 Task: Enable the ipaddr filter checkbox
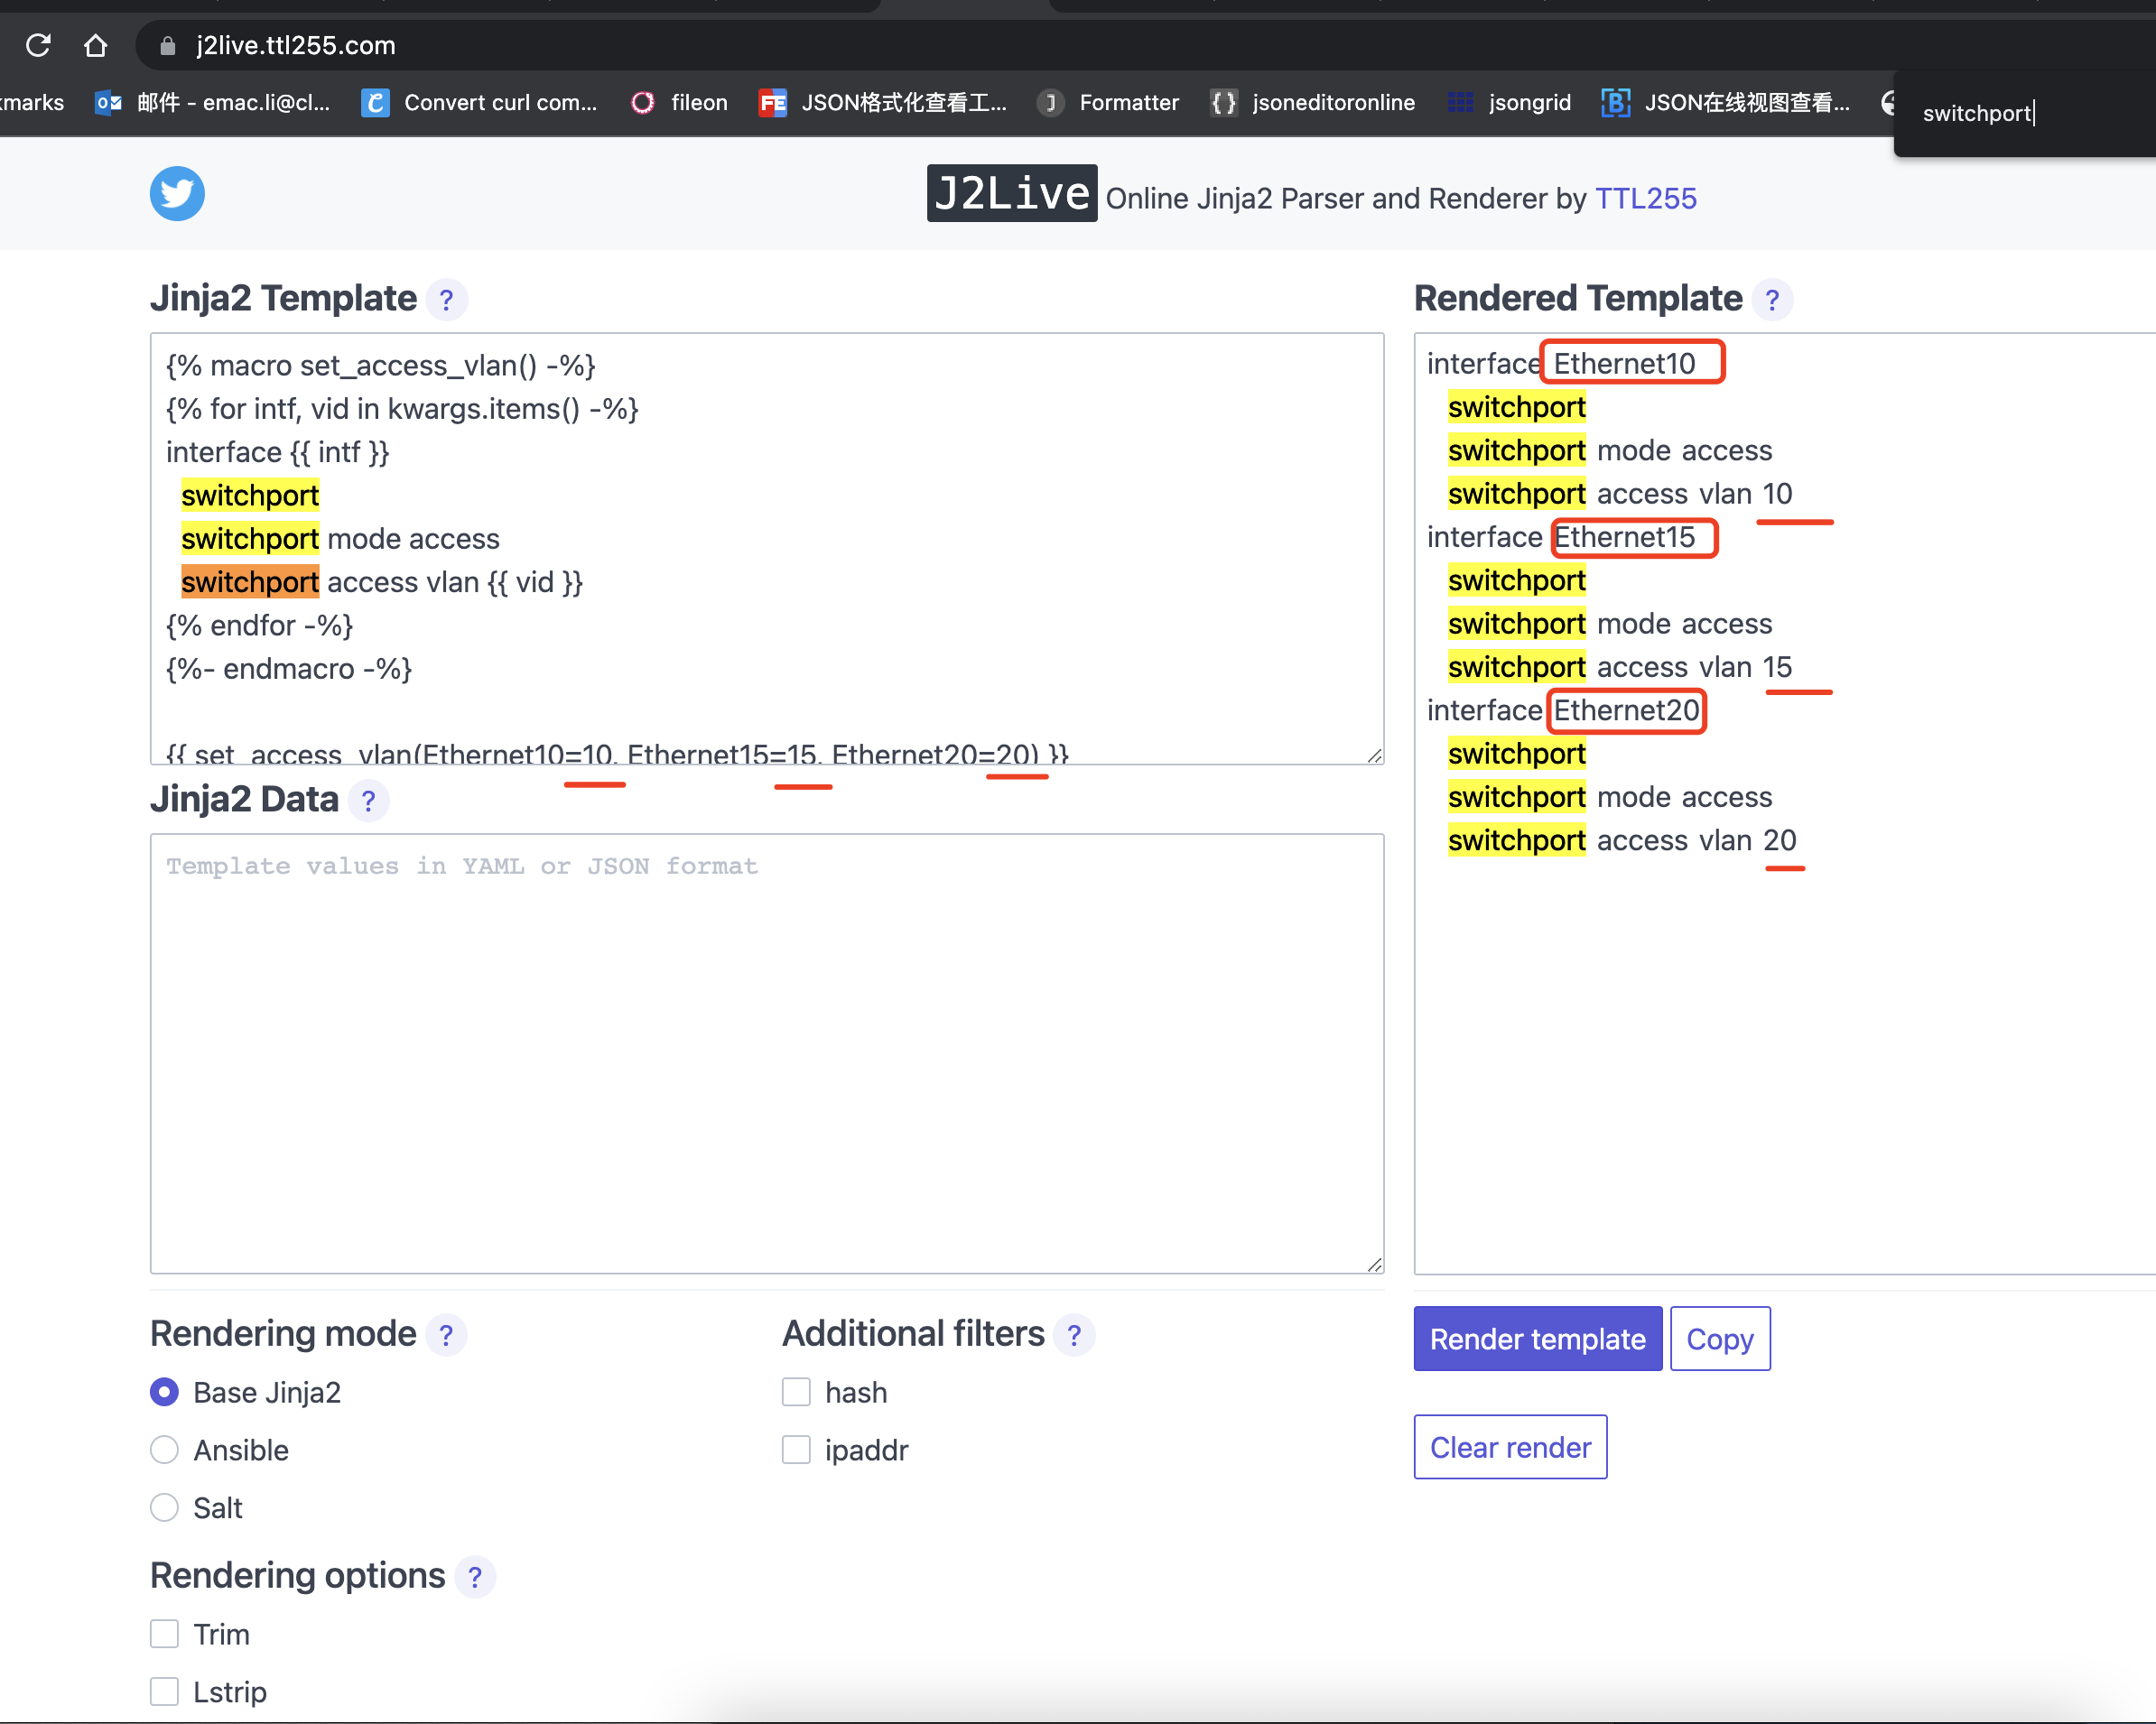796,1450
